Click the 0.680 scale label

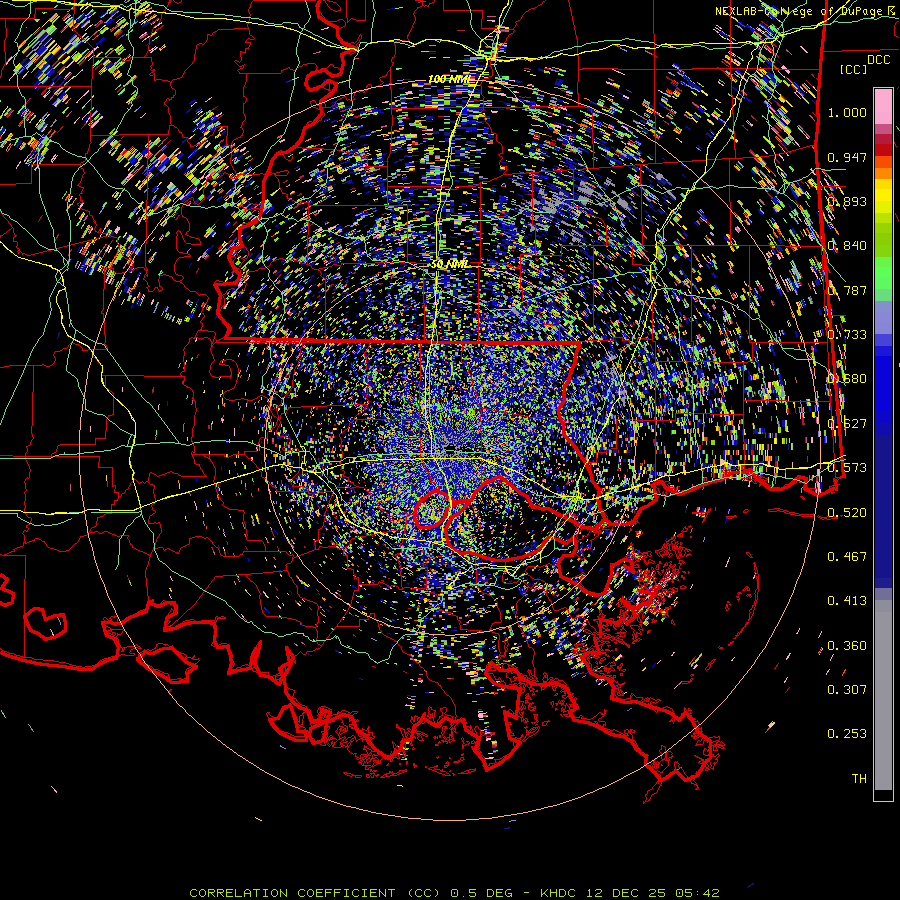point(847,379)
